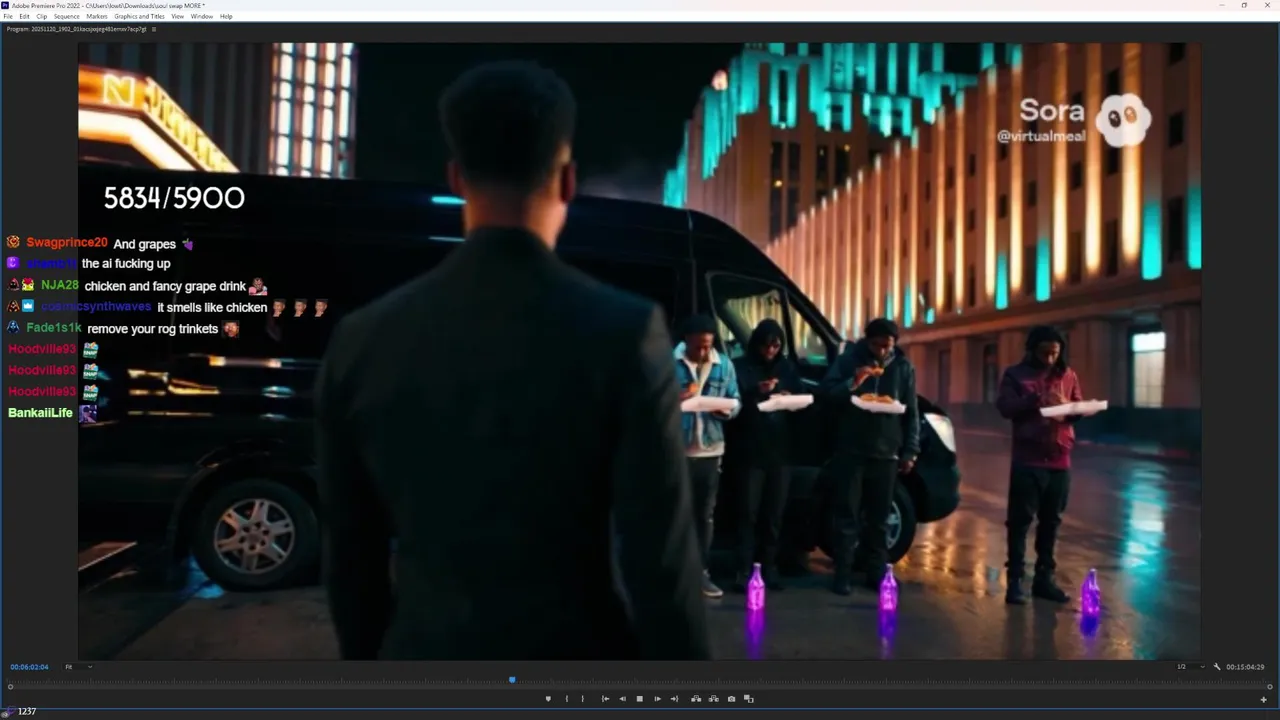The height and width of the screenshot is (720, 1280).
Task: Click the Go to In button
Action: coord(605,699)
